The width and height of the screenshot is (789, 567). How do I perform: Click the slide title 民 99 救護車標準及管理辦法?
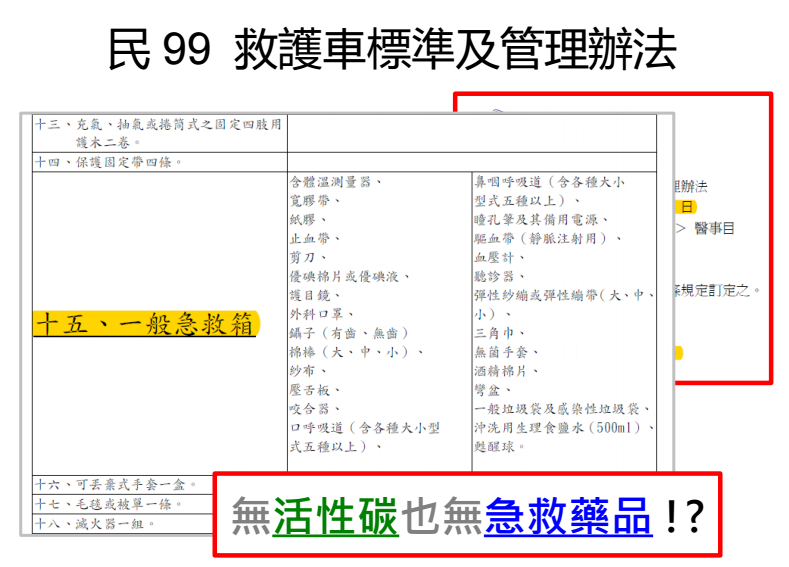(392, 49)
